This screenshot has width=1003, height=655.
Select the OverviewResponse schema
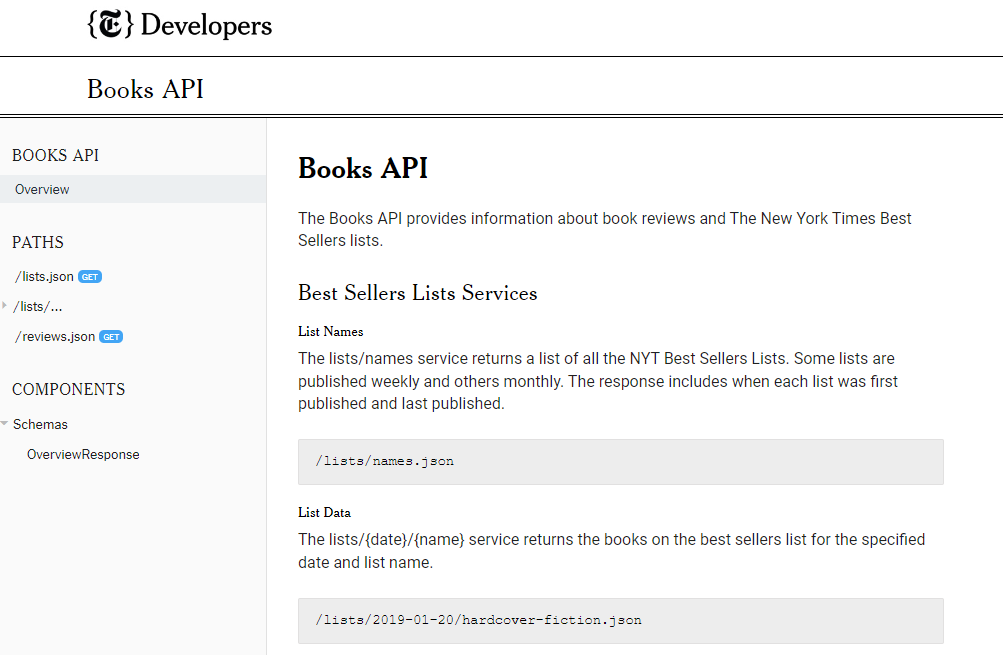pos(83,454)
